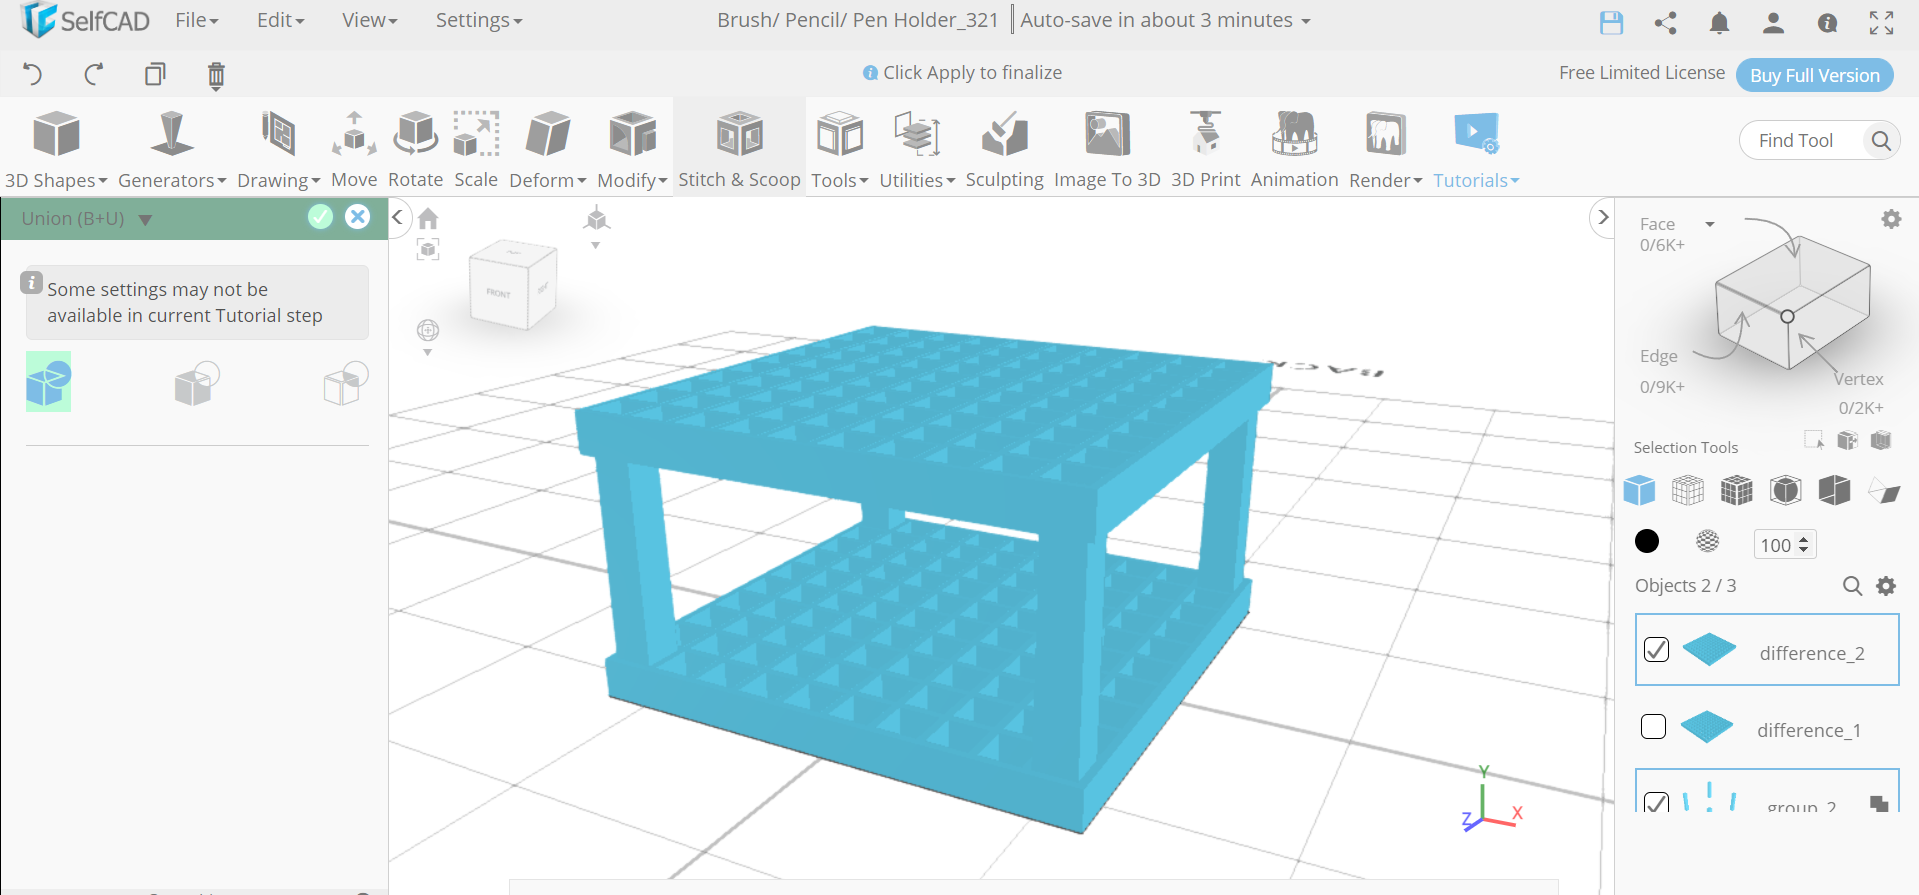Open the Animation tool
The width and height of the screenshot is (1919, 895).
point(1294,149)
